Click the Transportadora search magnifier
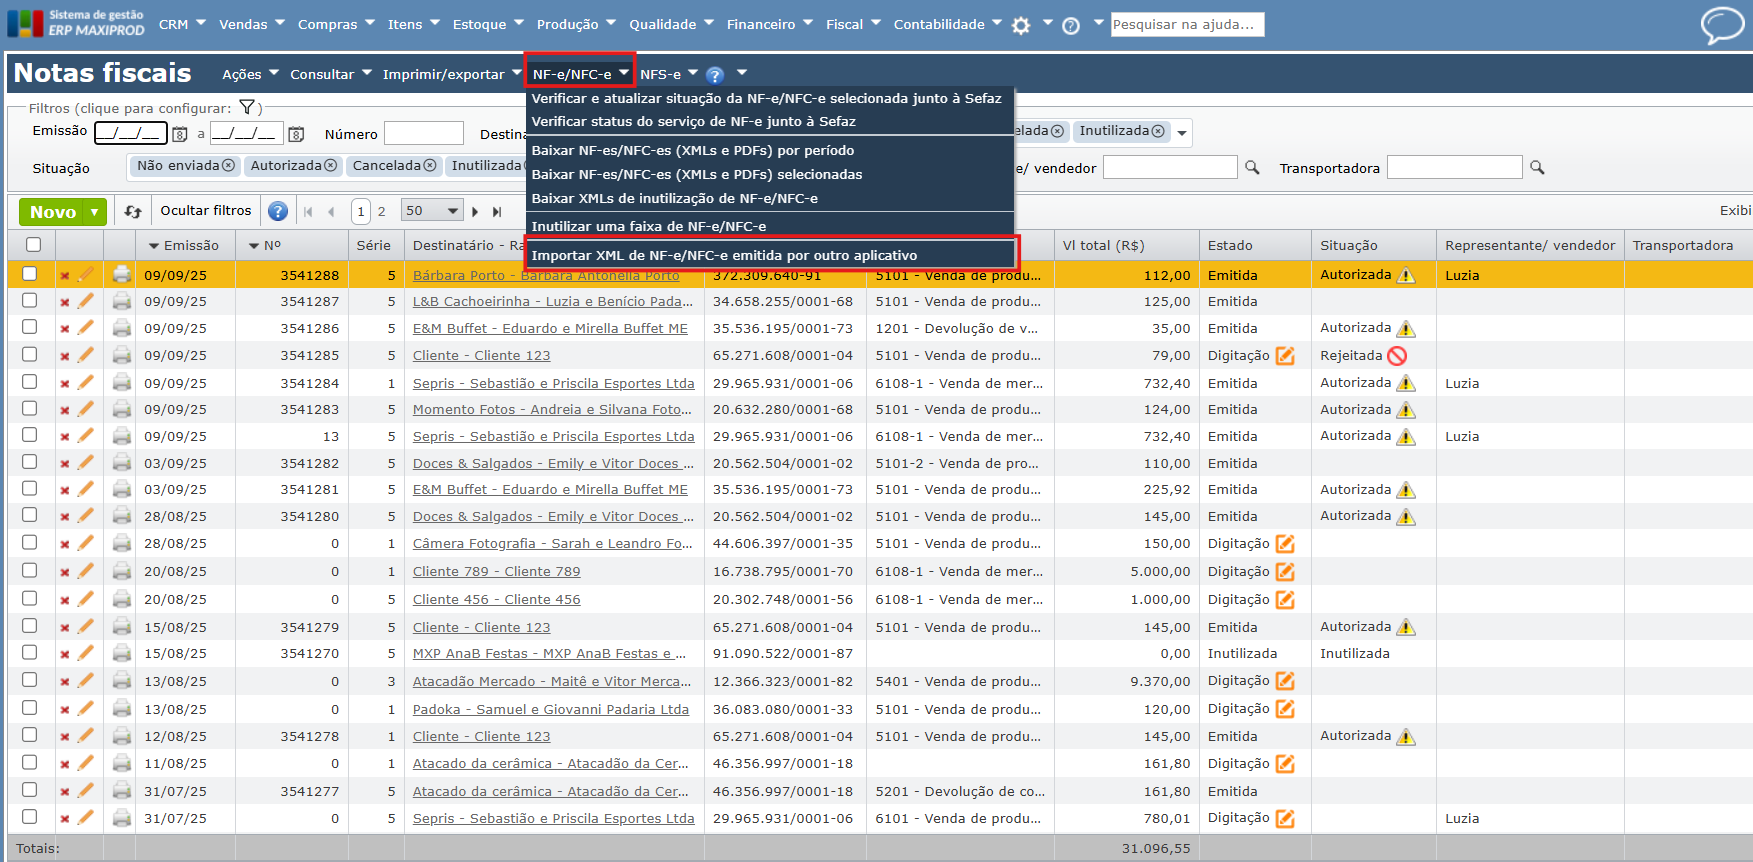Image resolution: width=1753 pixels, height=862 pixels. pyautogui.click(x=1537, y=168)
